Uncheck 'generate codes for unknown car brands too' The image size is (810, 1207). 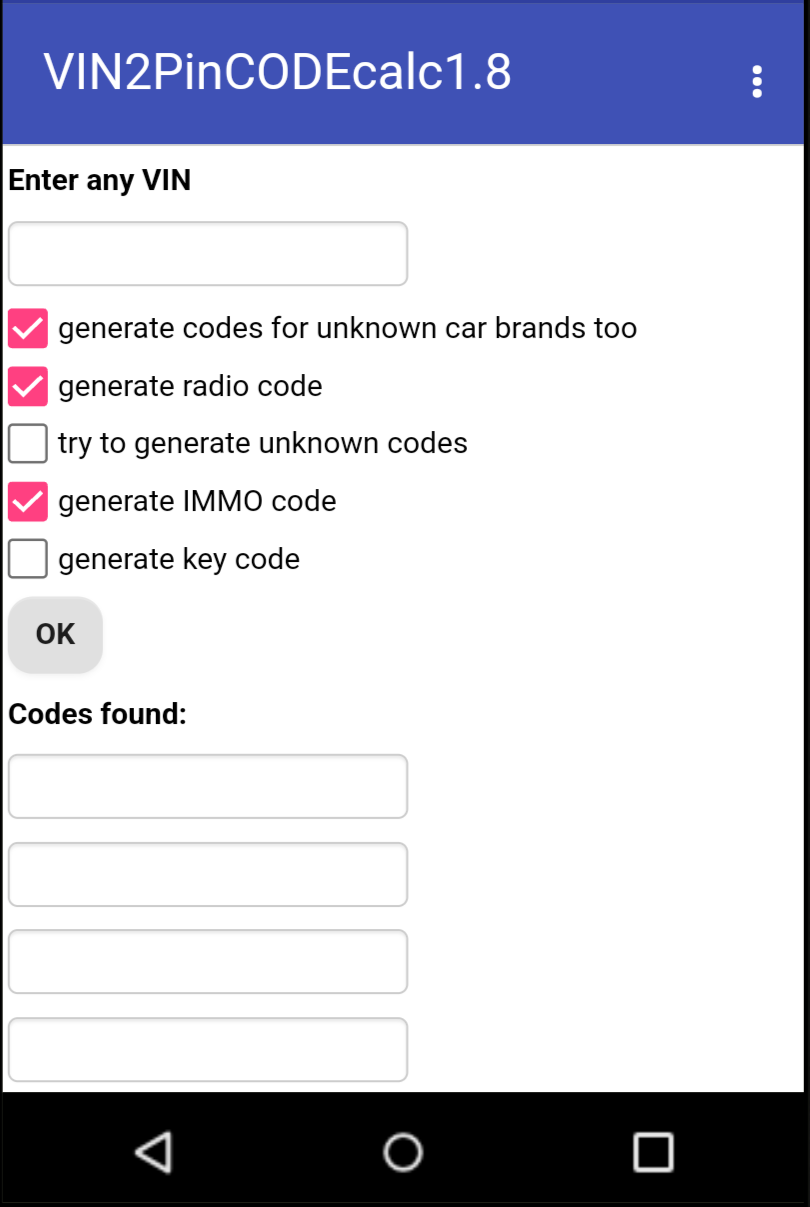[28, 328]
